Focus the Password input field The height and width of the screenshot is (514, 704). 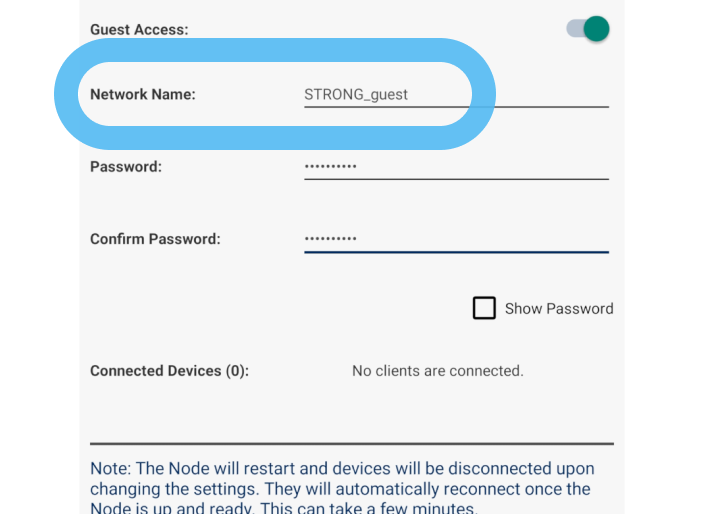click(456, 167)
